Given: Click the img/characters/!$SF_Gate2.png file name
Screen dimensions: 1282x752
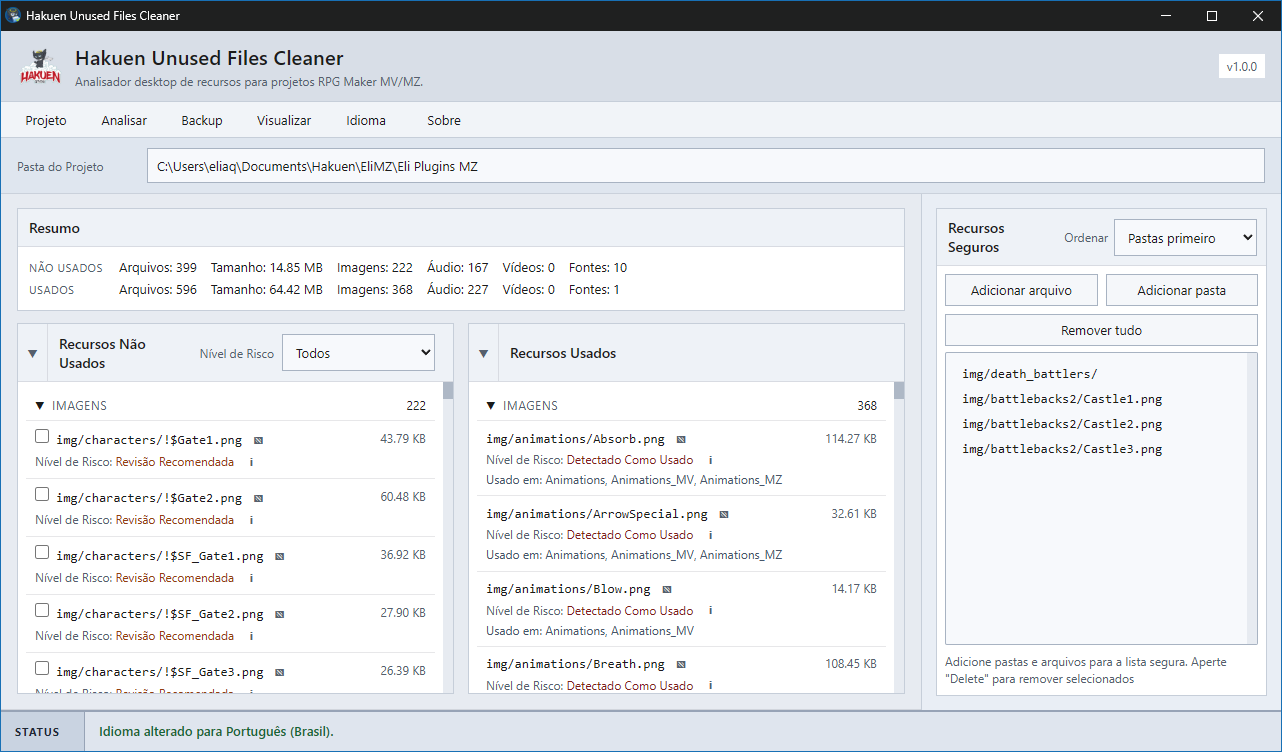Looking at the screenshot, I should (160, 614).
